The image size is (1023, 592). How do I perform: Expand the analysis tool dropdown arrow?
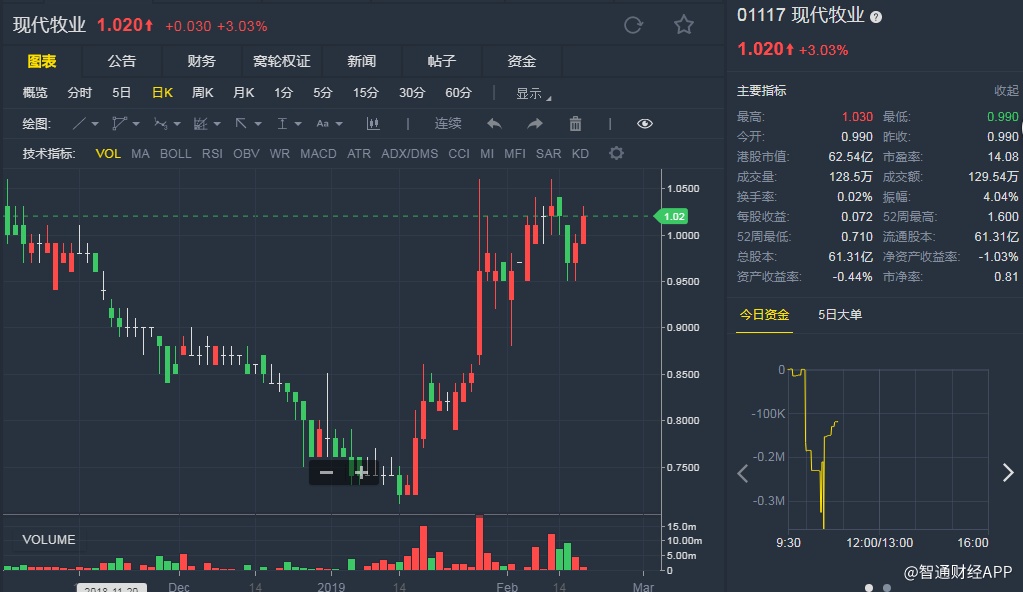tap(217, 124)
